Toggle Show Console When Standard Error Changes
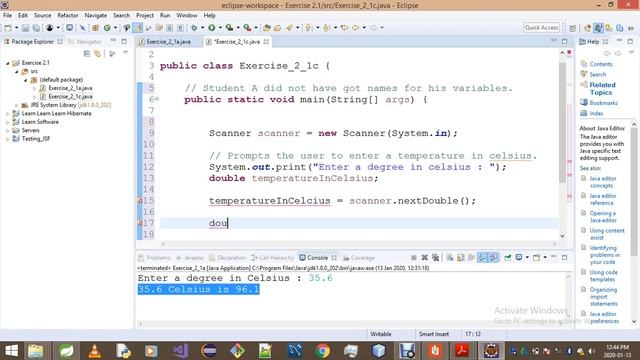 [493, 258]
